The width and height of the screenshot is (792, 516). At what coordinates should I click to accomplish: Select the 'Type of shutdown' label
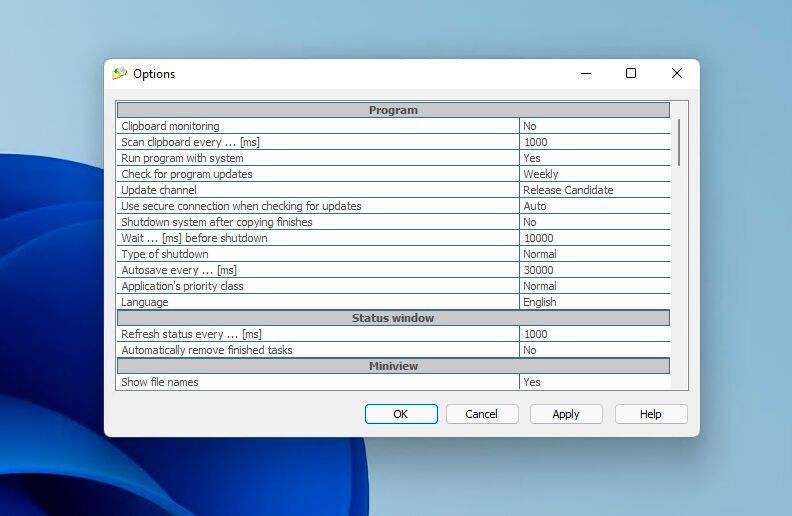pyautogui.click(x=165, y=254)
